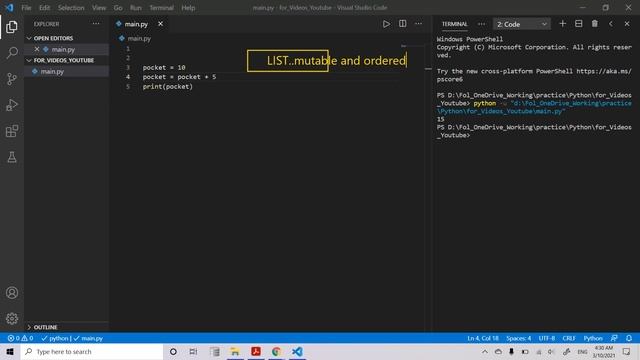Open editor More Actions ellipsis

[418, 24]
